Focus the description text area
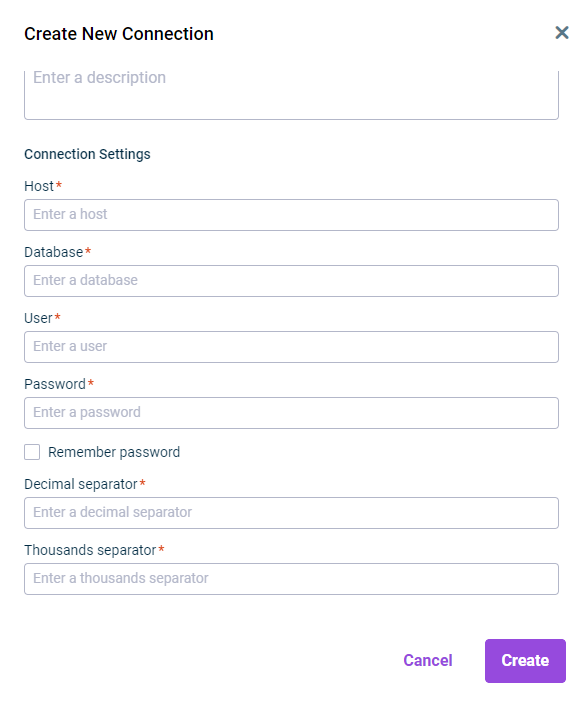The image size is (585, 711). point(291,94)
